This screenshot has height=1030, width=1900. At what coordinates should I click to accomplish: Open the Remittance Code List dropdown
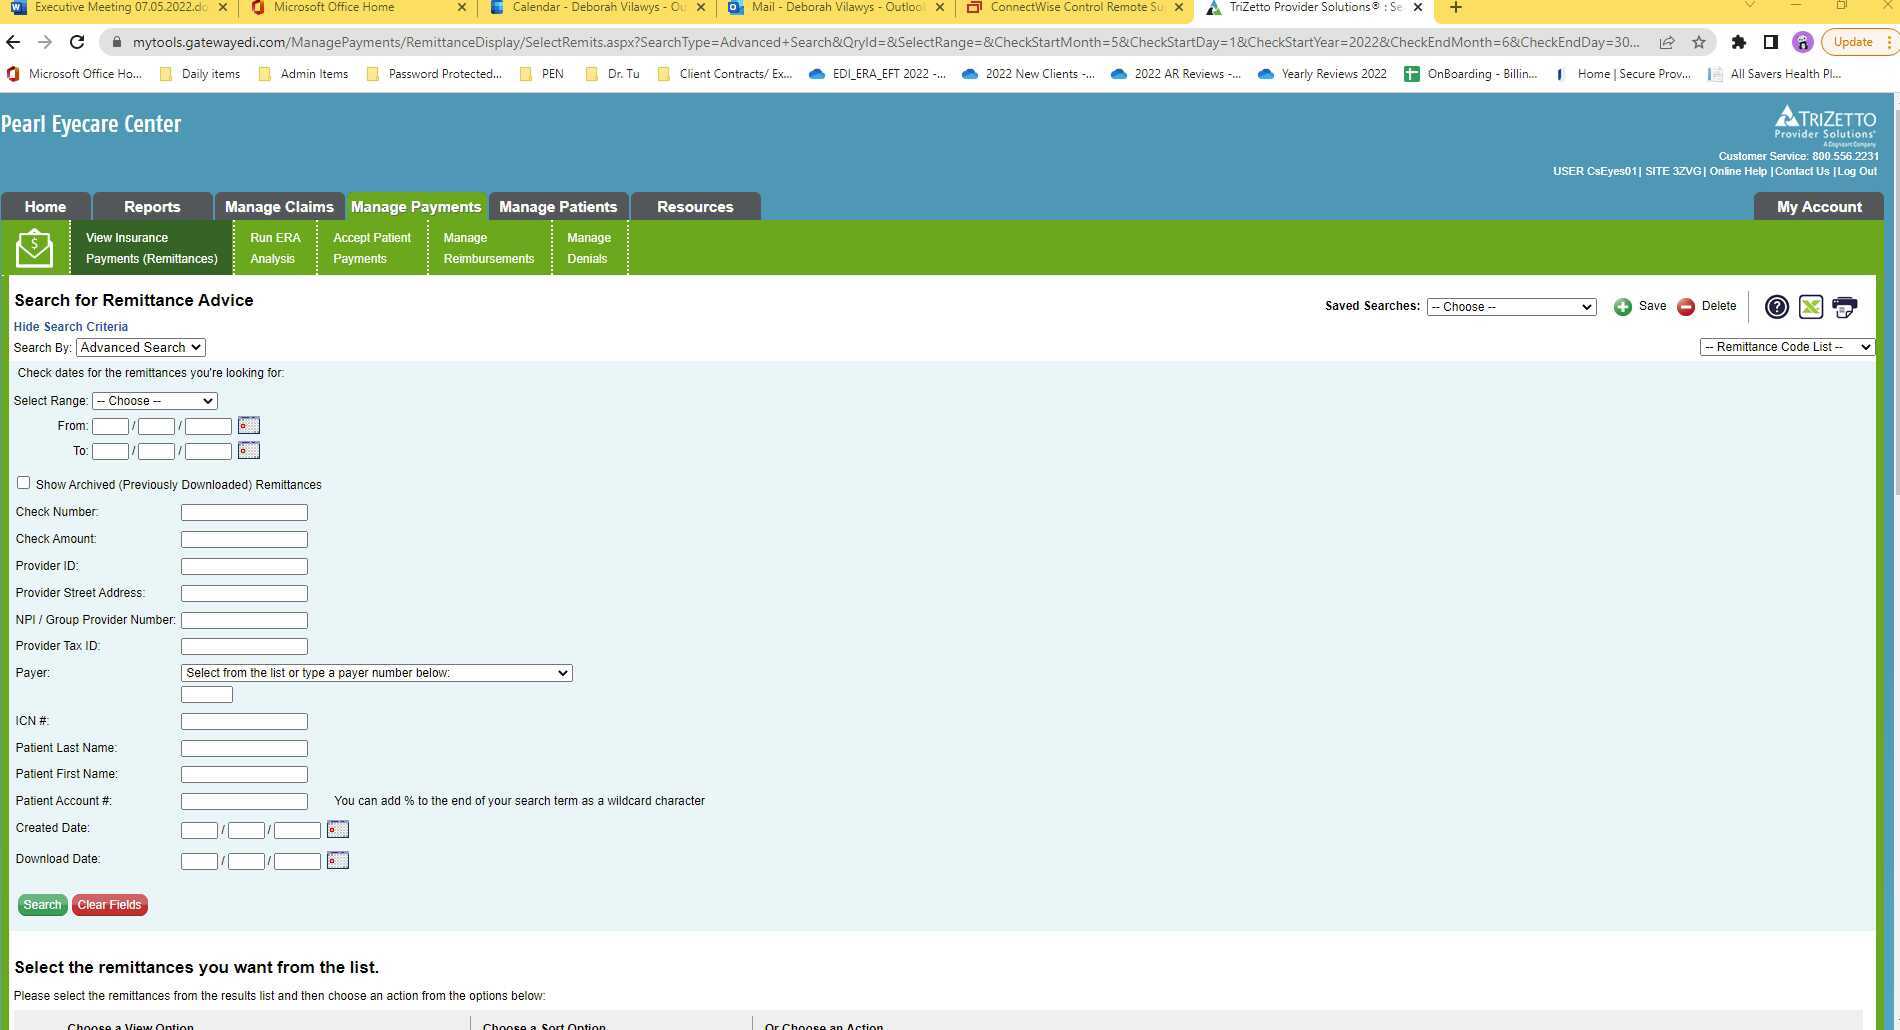point(1786,347)
